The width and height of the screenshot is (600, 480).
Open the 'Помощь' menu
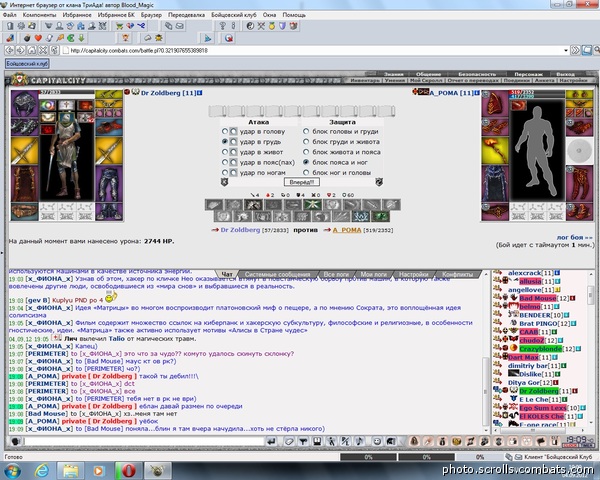click(x=294, y=15)
